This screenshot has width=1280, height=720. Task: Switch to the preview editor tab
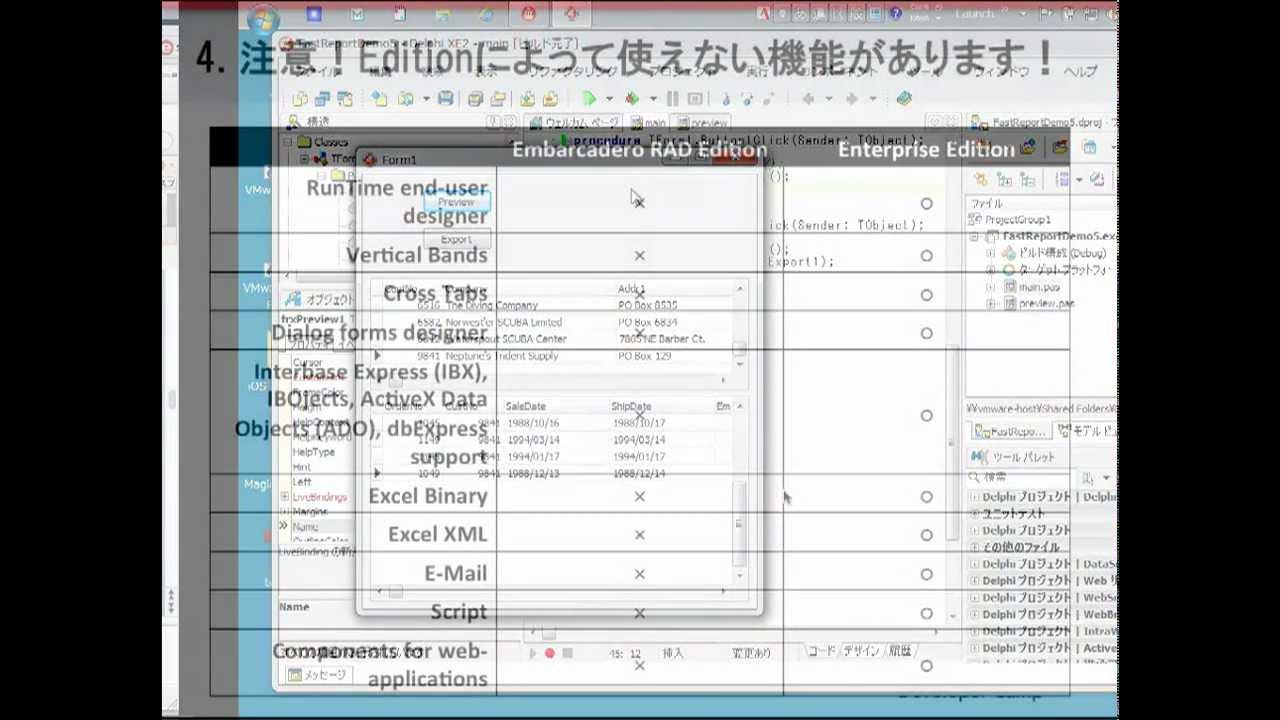pos(702,123)
